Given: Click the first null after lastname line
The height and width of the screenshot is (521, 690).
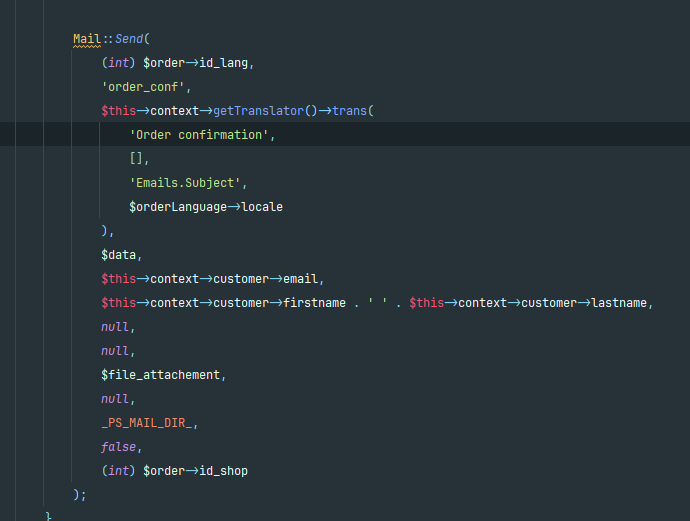Looking at the screenshot, I should pyautogui.click(x=115, y=327).
